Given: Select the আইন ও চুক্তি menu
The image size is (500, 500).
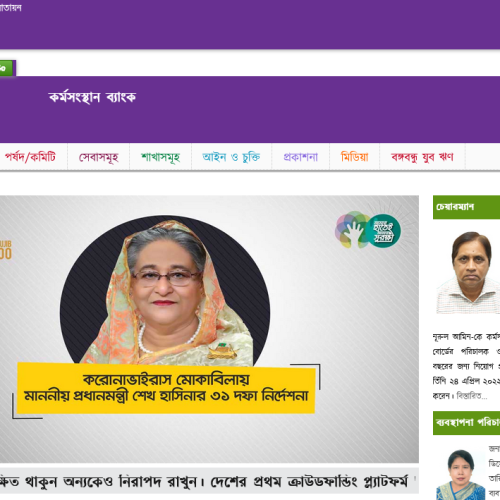Looking at the screenshot, I should pyautogui.click(x=231, y=157).
